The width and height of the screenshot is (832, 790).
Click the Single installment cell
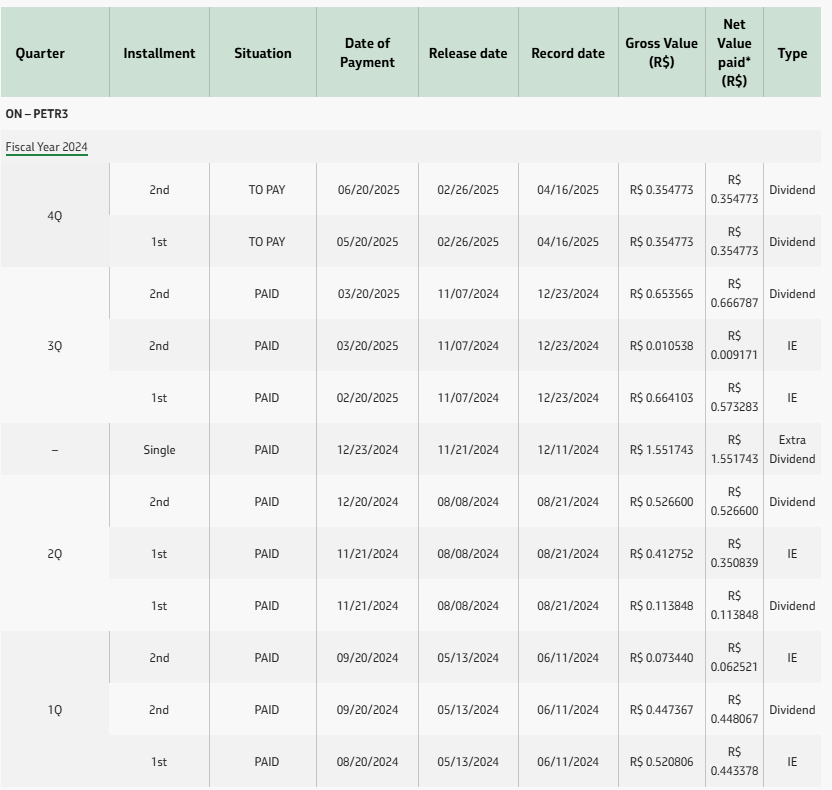[159, 450]
